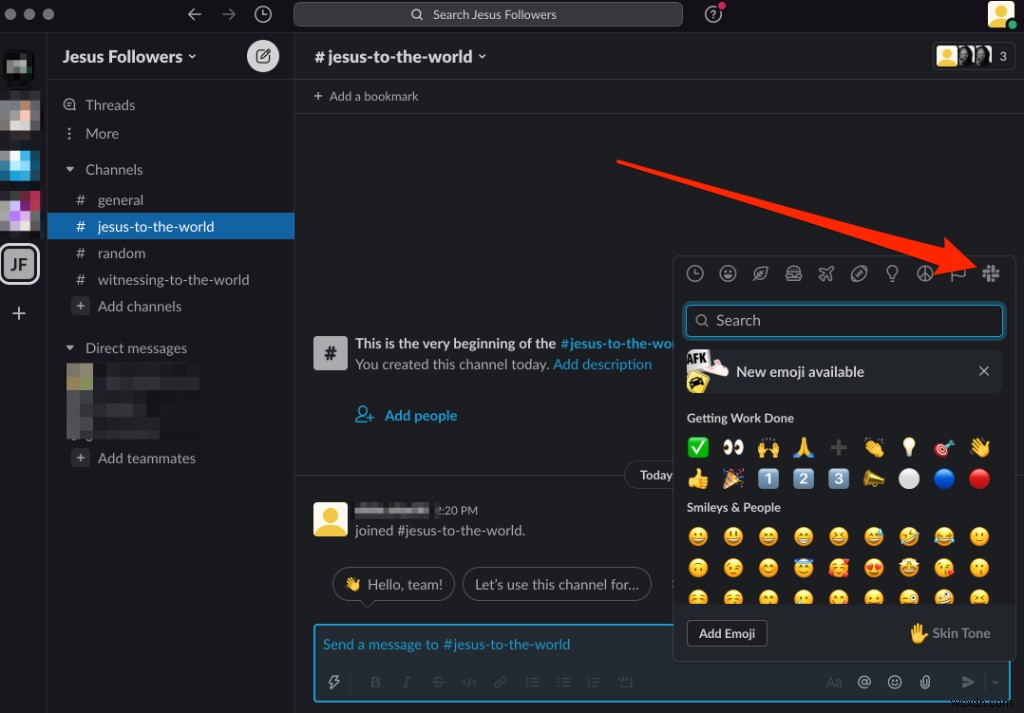Click the paperclip attachment icon
The image size is (1024, 713).
click(925, 682)
